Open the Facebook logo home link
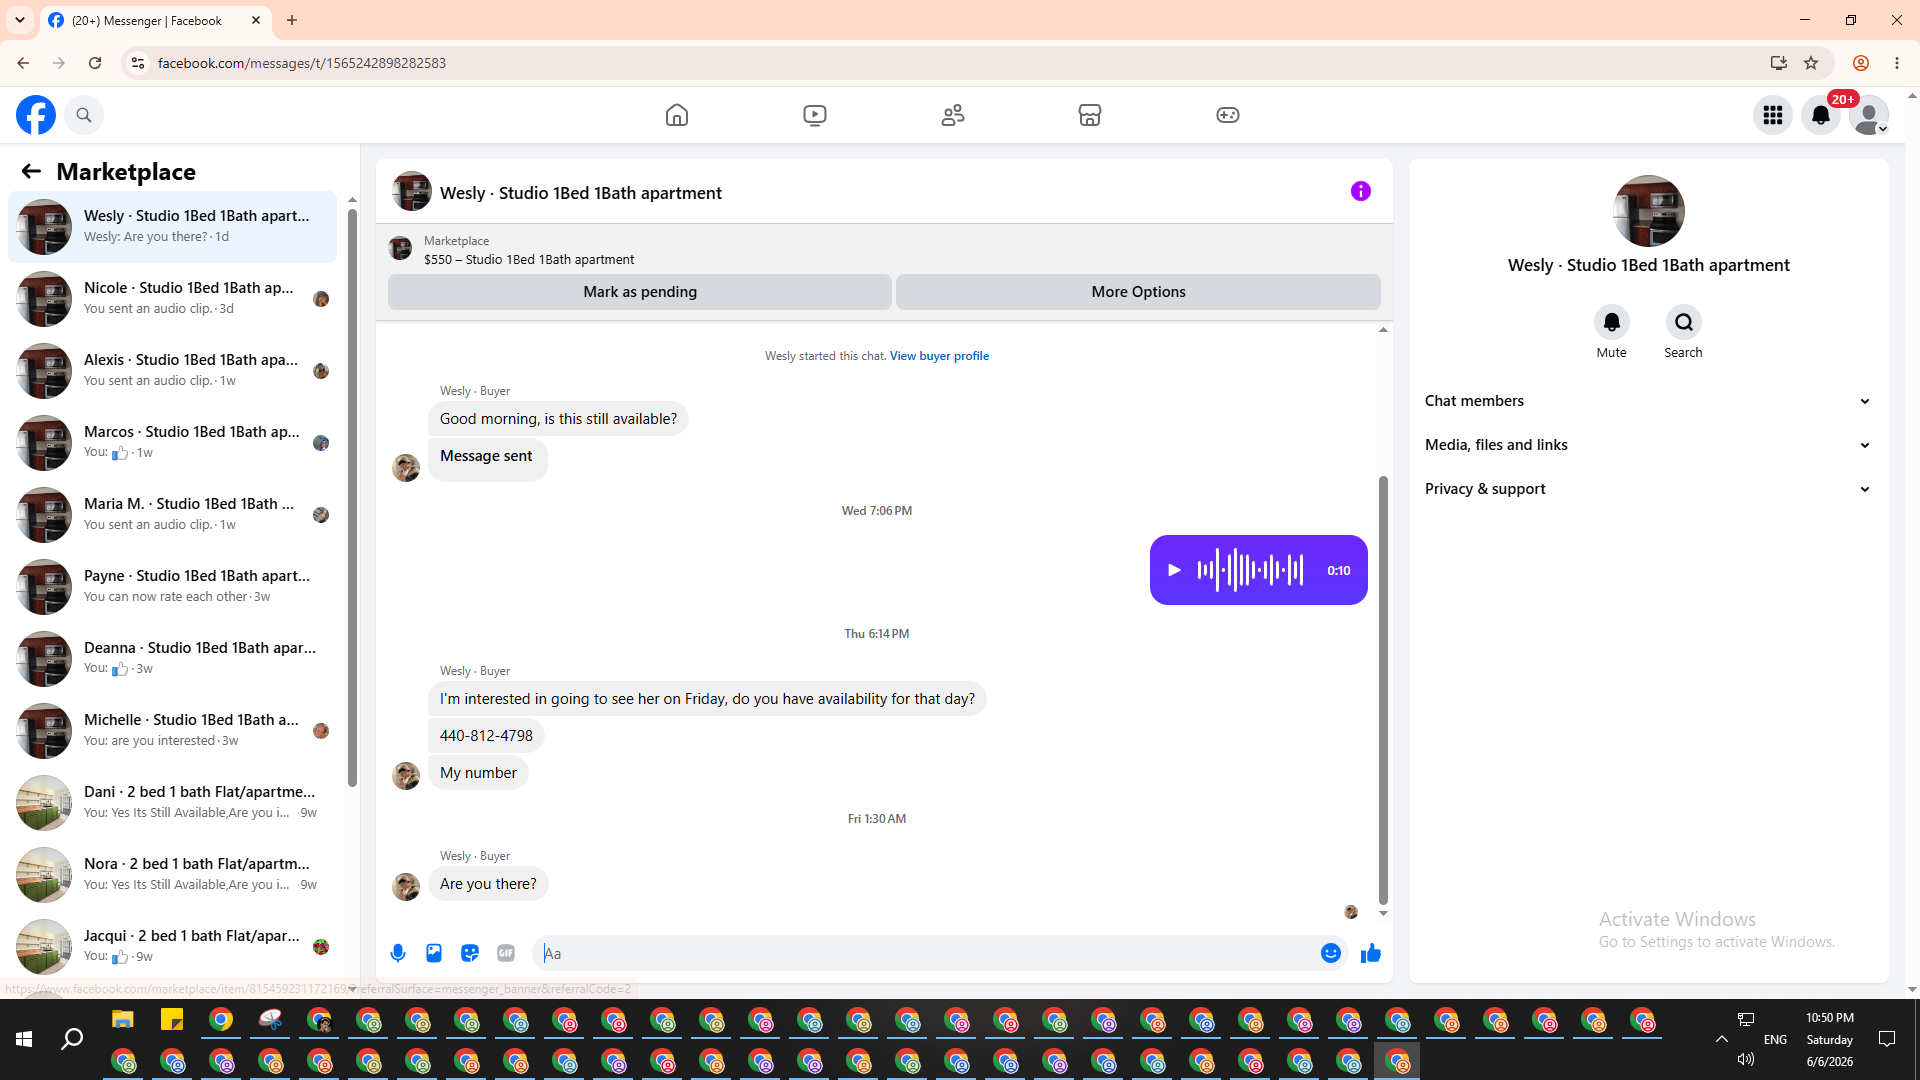 (36, 115)
